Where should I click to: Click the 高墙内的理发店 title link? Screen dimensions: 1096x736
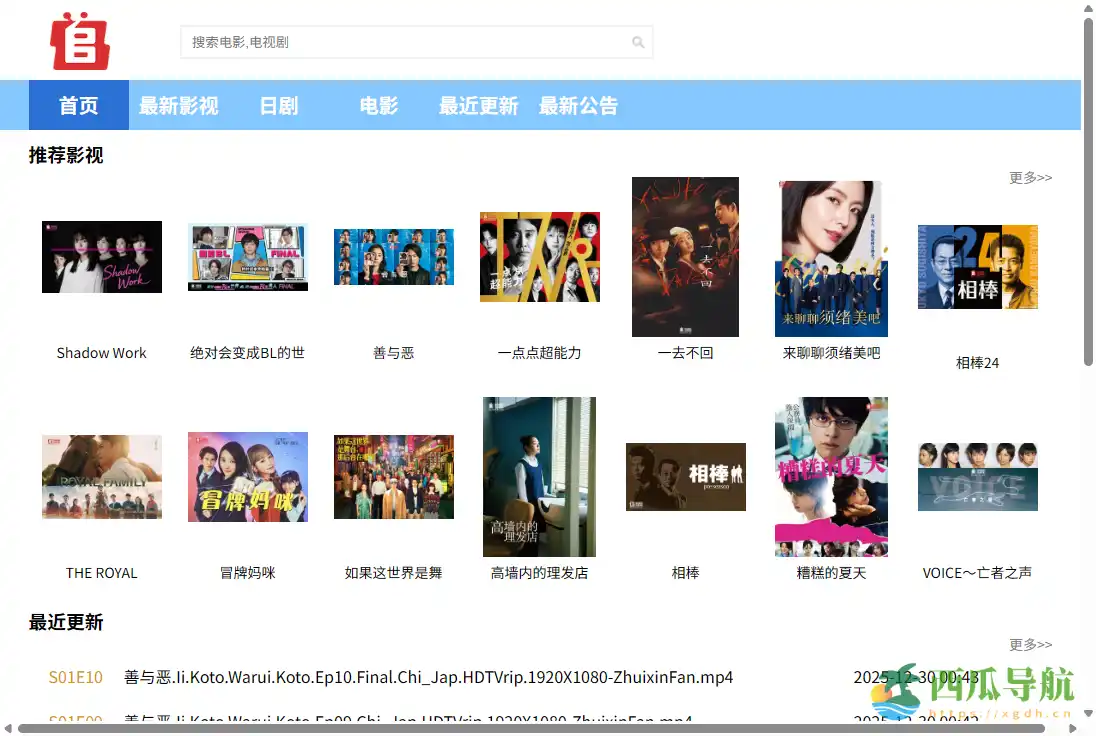coord(539,573)
